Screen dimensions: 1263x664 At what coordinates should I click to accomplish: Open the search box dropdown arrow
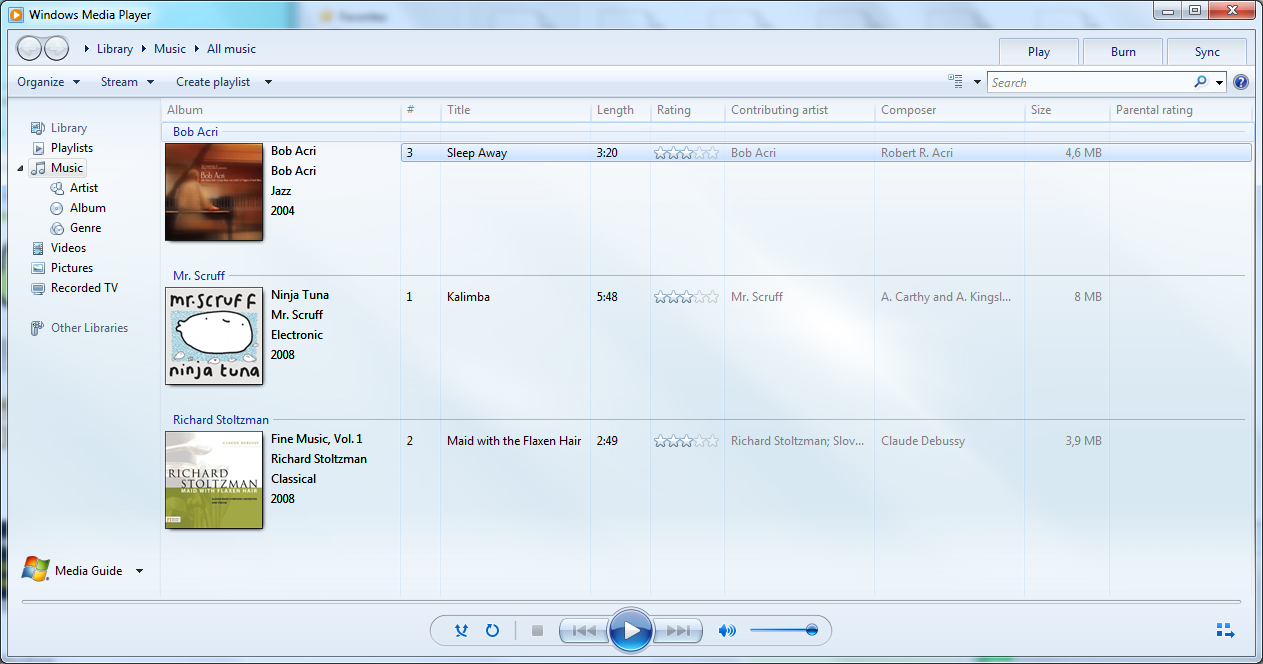(1219, 82)
